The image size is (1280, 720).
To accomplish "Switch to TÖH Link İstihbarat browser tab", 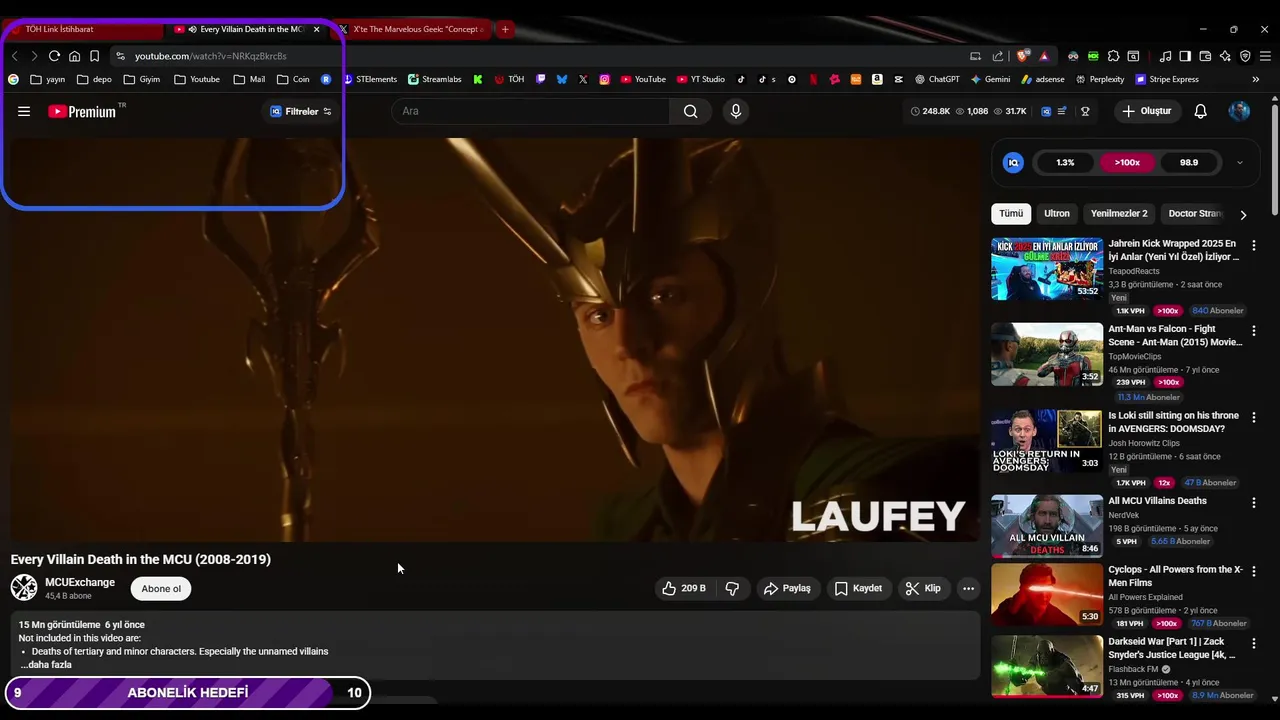I will (x=82, y=29).
